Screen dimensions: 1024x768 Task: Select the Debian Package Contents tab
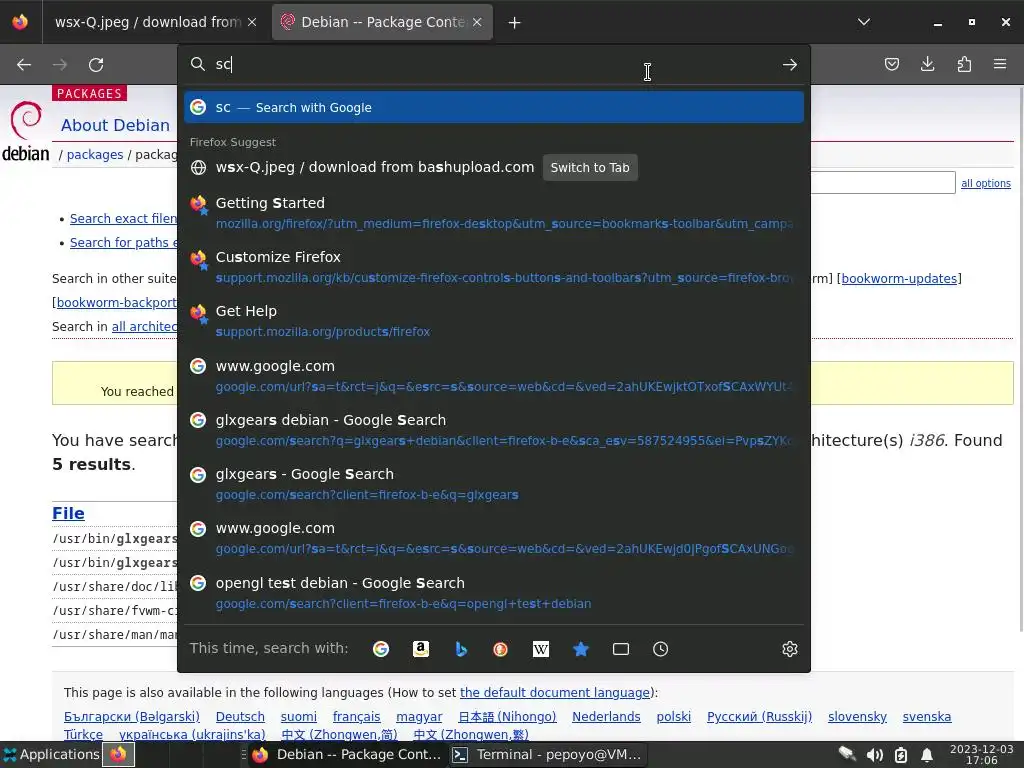click(x=382, y=22)
